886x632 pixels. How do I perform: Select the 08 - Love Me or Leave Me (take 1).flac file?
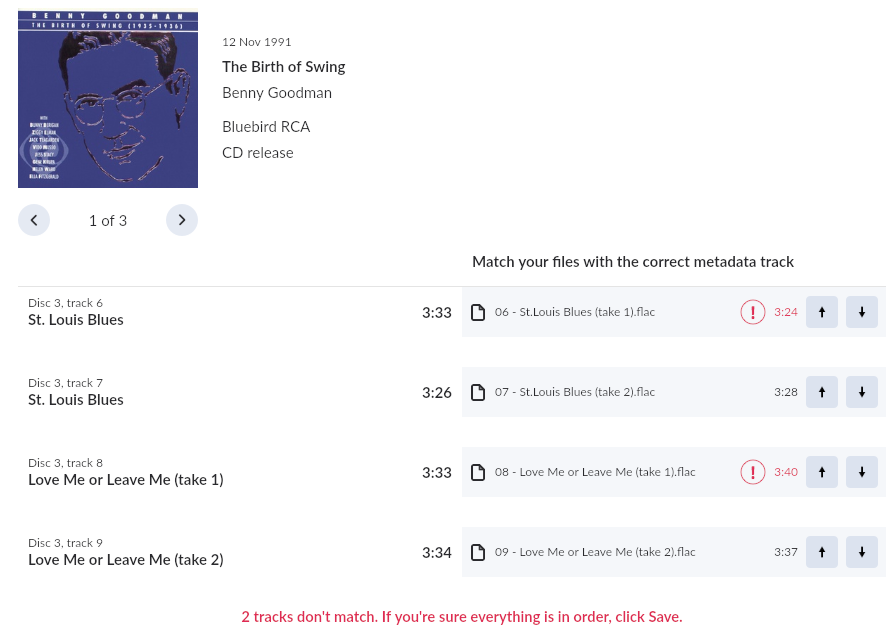click(595, 472)
